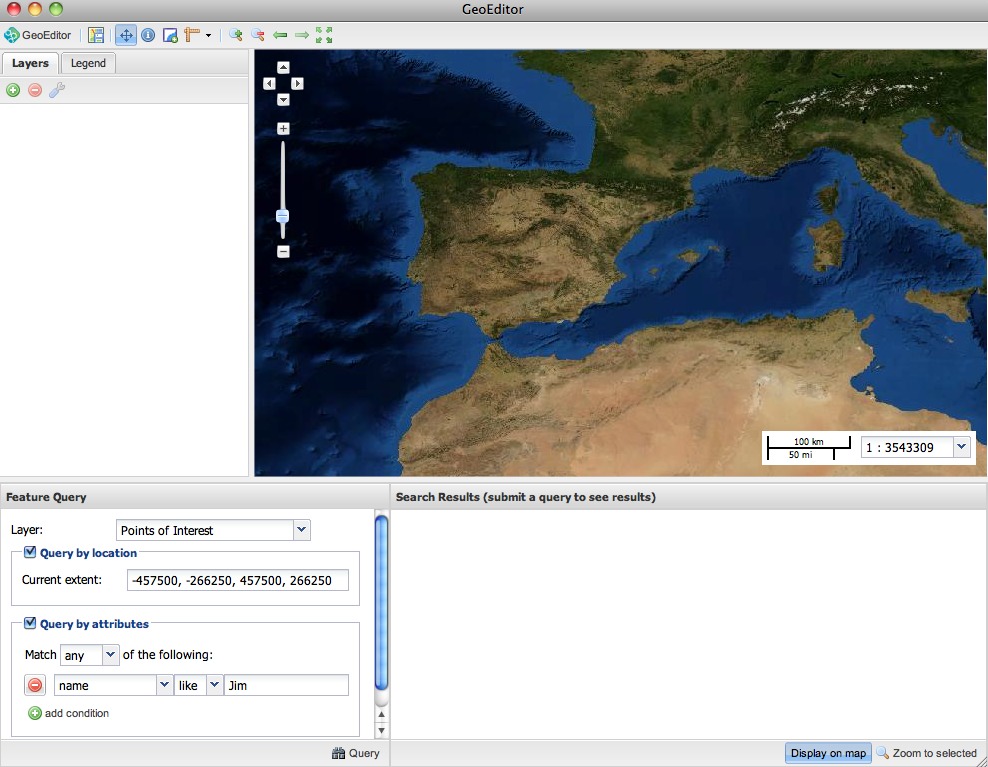The image size is (988, 767).
Task: Open layer properties with wrench icon
Action: [x=57, y=91]
